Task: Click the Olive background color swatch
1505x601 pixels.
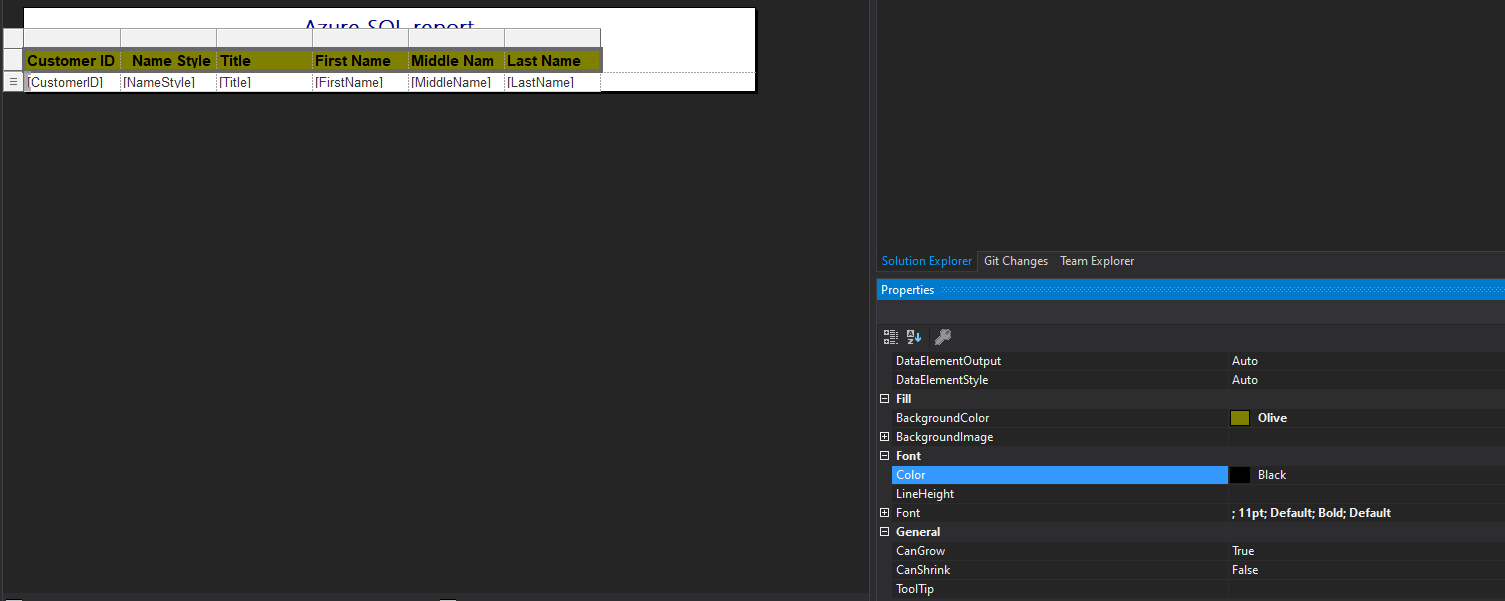Action: (1240, 418)
